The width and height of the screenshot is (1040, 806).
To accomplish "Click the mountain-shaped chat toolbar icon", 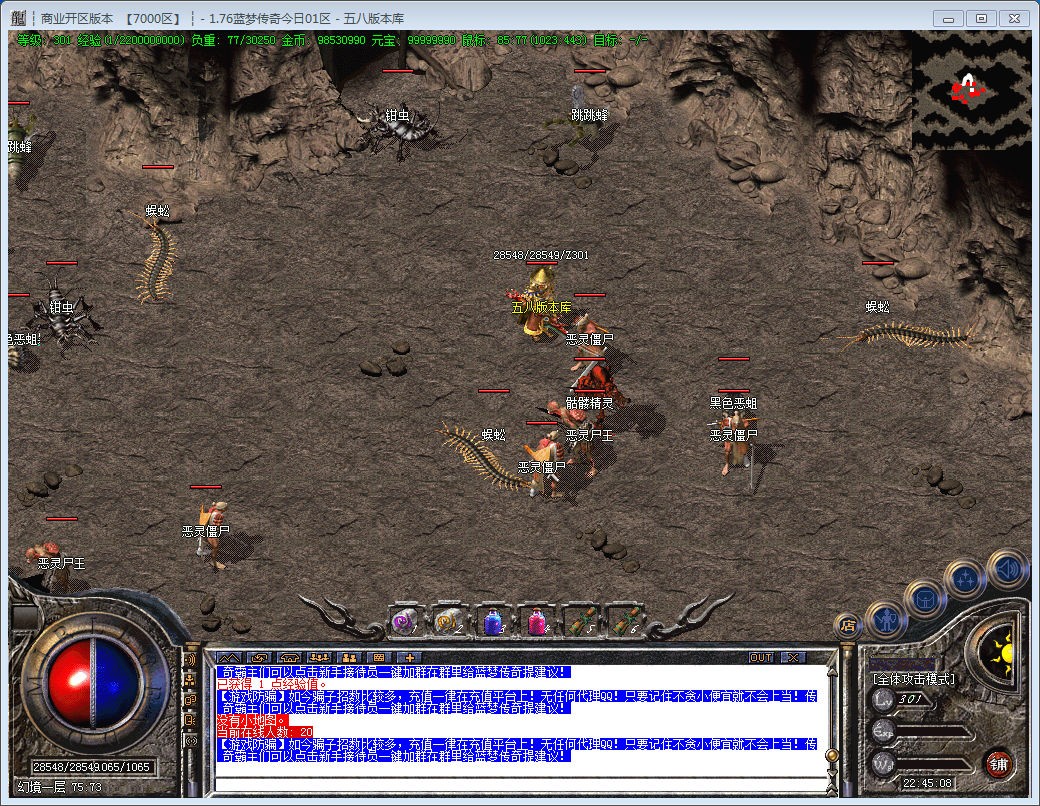I will (x=229, y=657).
